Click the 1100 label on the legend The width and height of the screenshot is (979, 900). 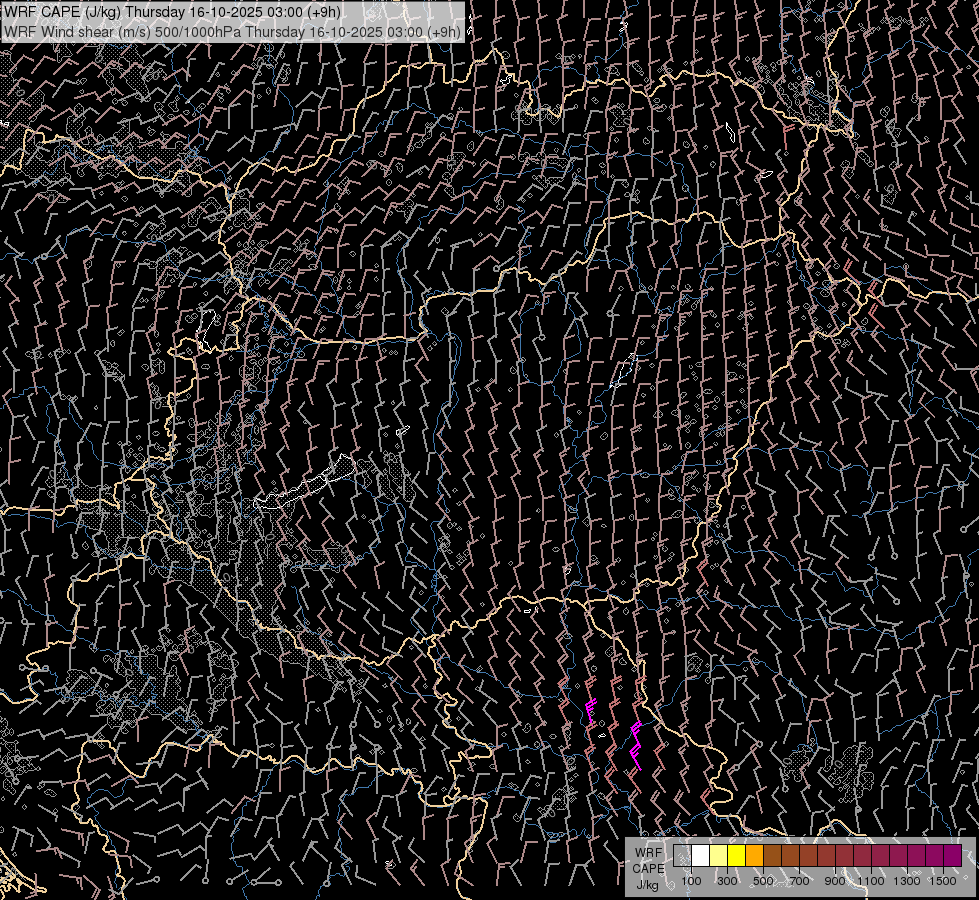point(871,881)
